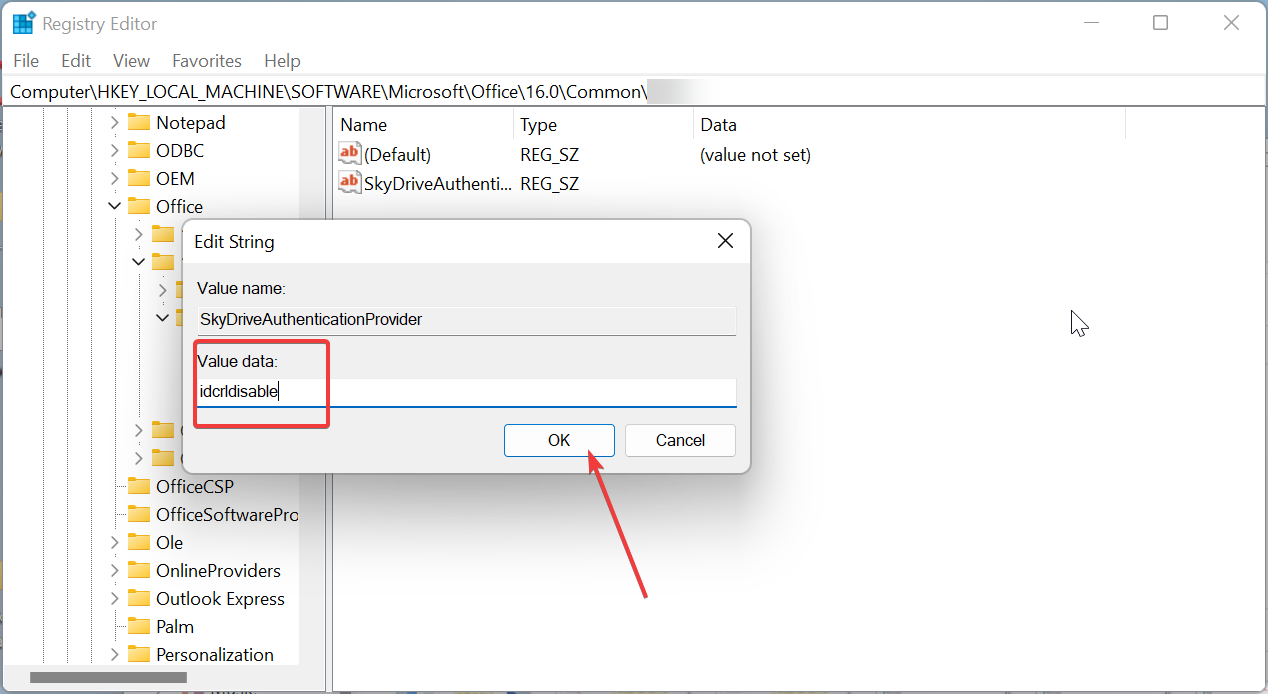Viewport: 1268px width, 694px height.
Task: Click the Value data input field
Action: (x=466, y=392)
